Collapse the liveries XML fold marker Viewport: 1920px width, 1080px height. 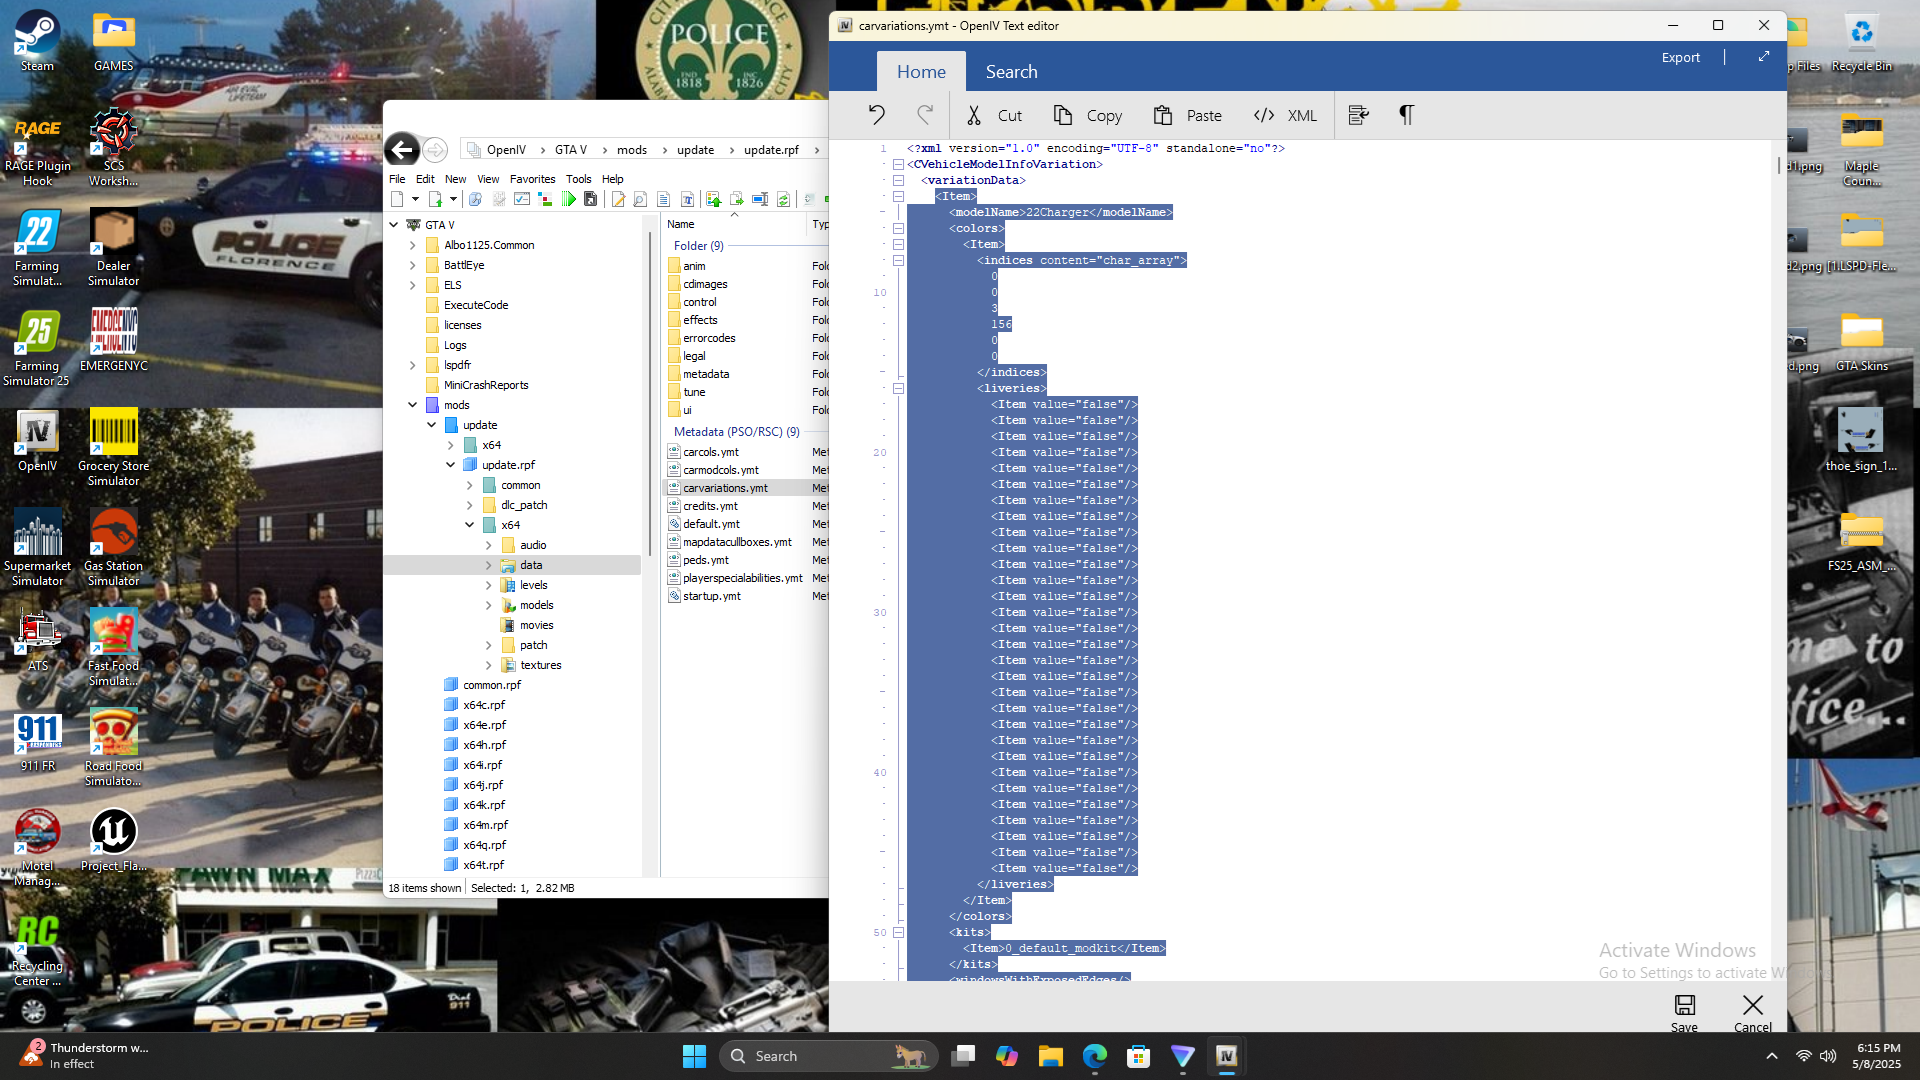(898, 388)
